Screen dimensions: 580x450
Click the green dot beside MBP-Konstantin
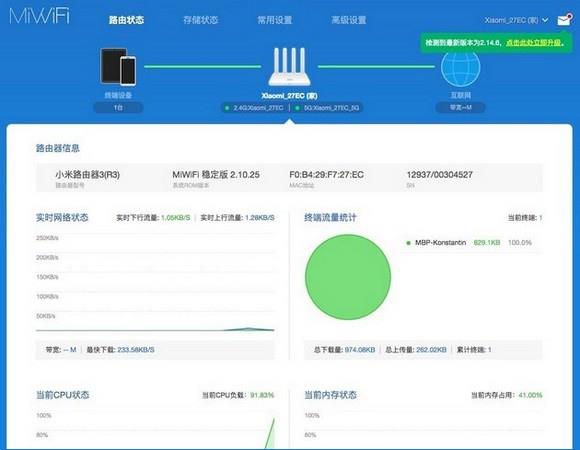(x=408, y=243)
